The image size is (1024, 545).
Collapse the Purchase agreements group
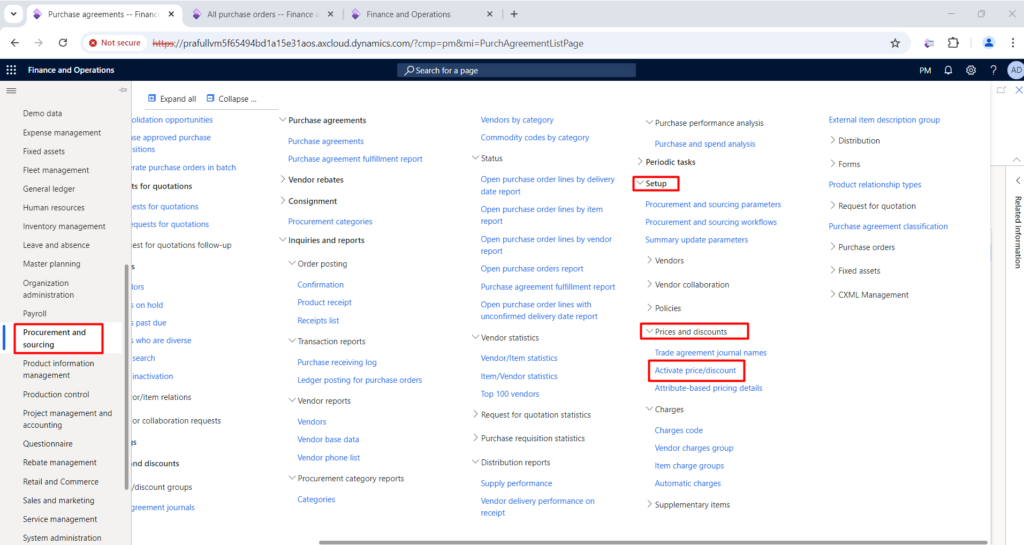pos(283,120)
